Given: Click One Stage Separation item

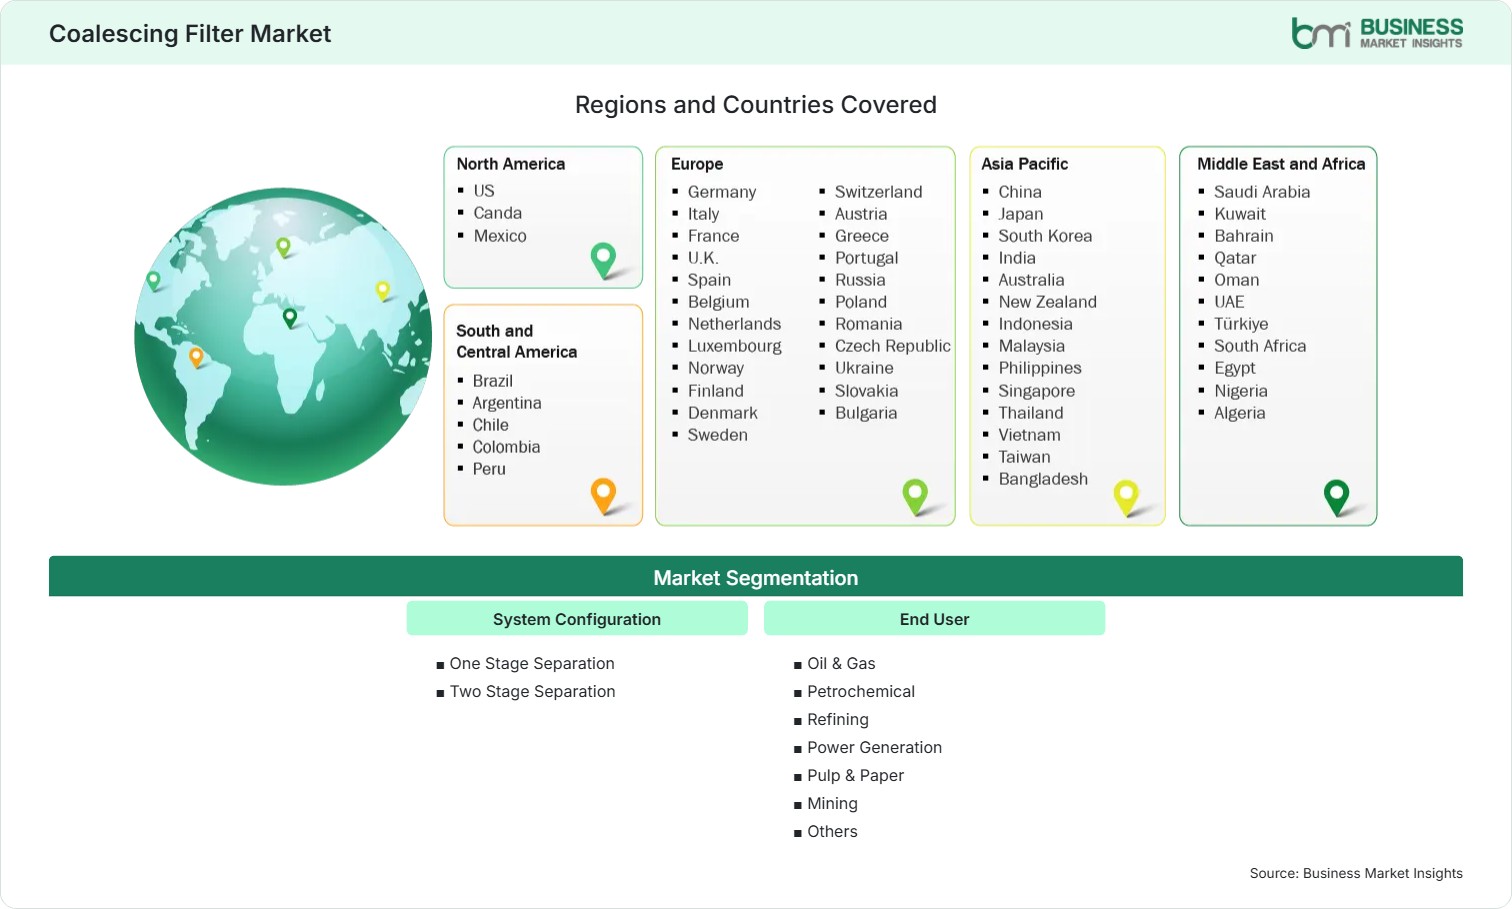Looking at the screenshot, I should click(x=532, y=663).
